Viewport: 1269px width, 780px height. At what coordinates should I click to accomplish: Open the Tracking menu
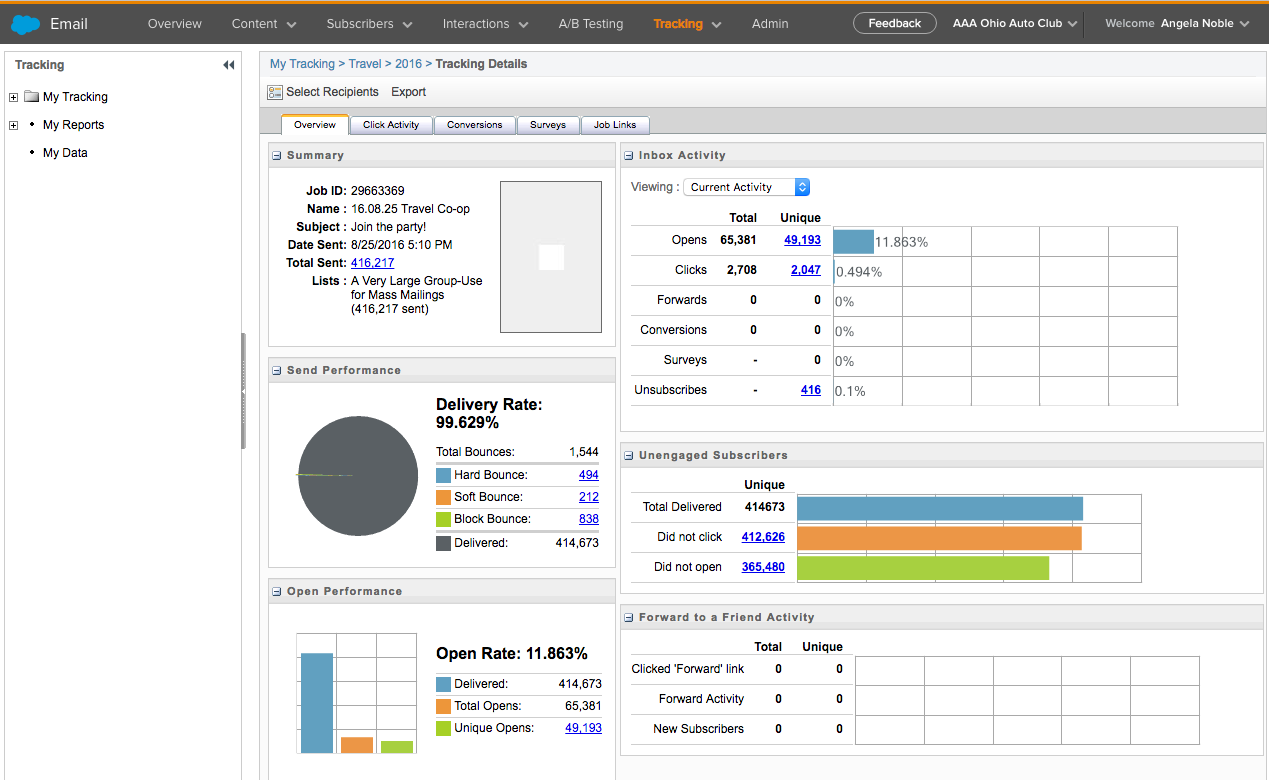coord(687,23)
